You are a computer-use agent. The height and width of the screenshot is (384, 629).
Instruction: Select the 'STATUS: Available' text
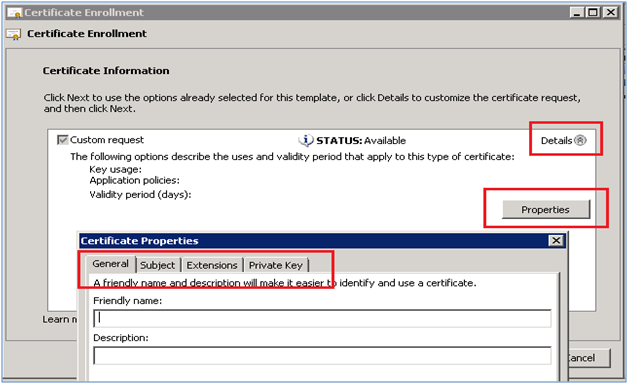(x=361, y=141)
